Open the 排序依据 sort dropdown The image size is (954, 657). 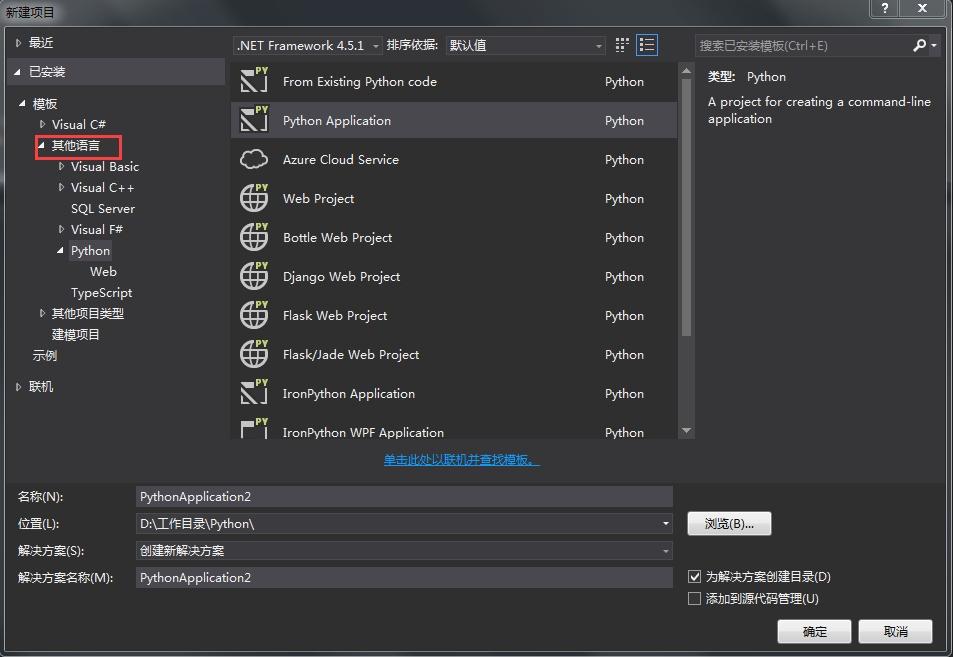pos(525,45)
